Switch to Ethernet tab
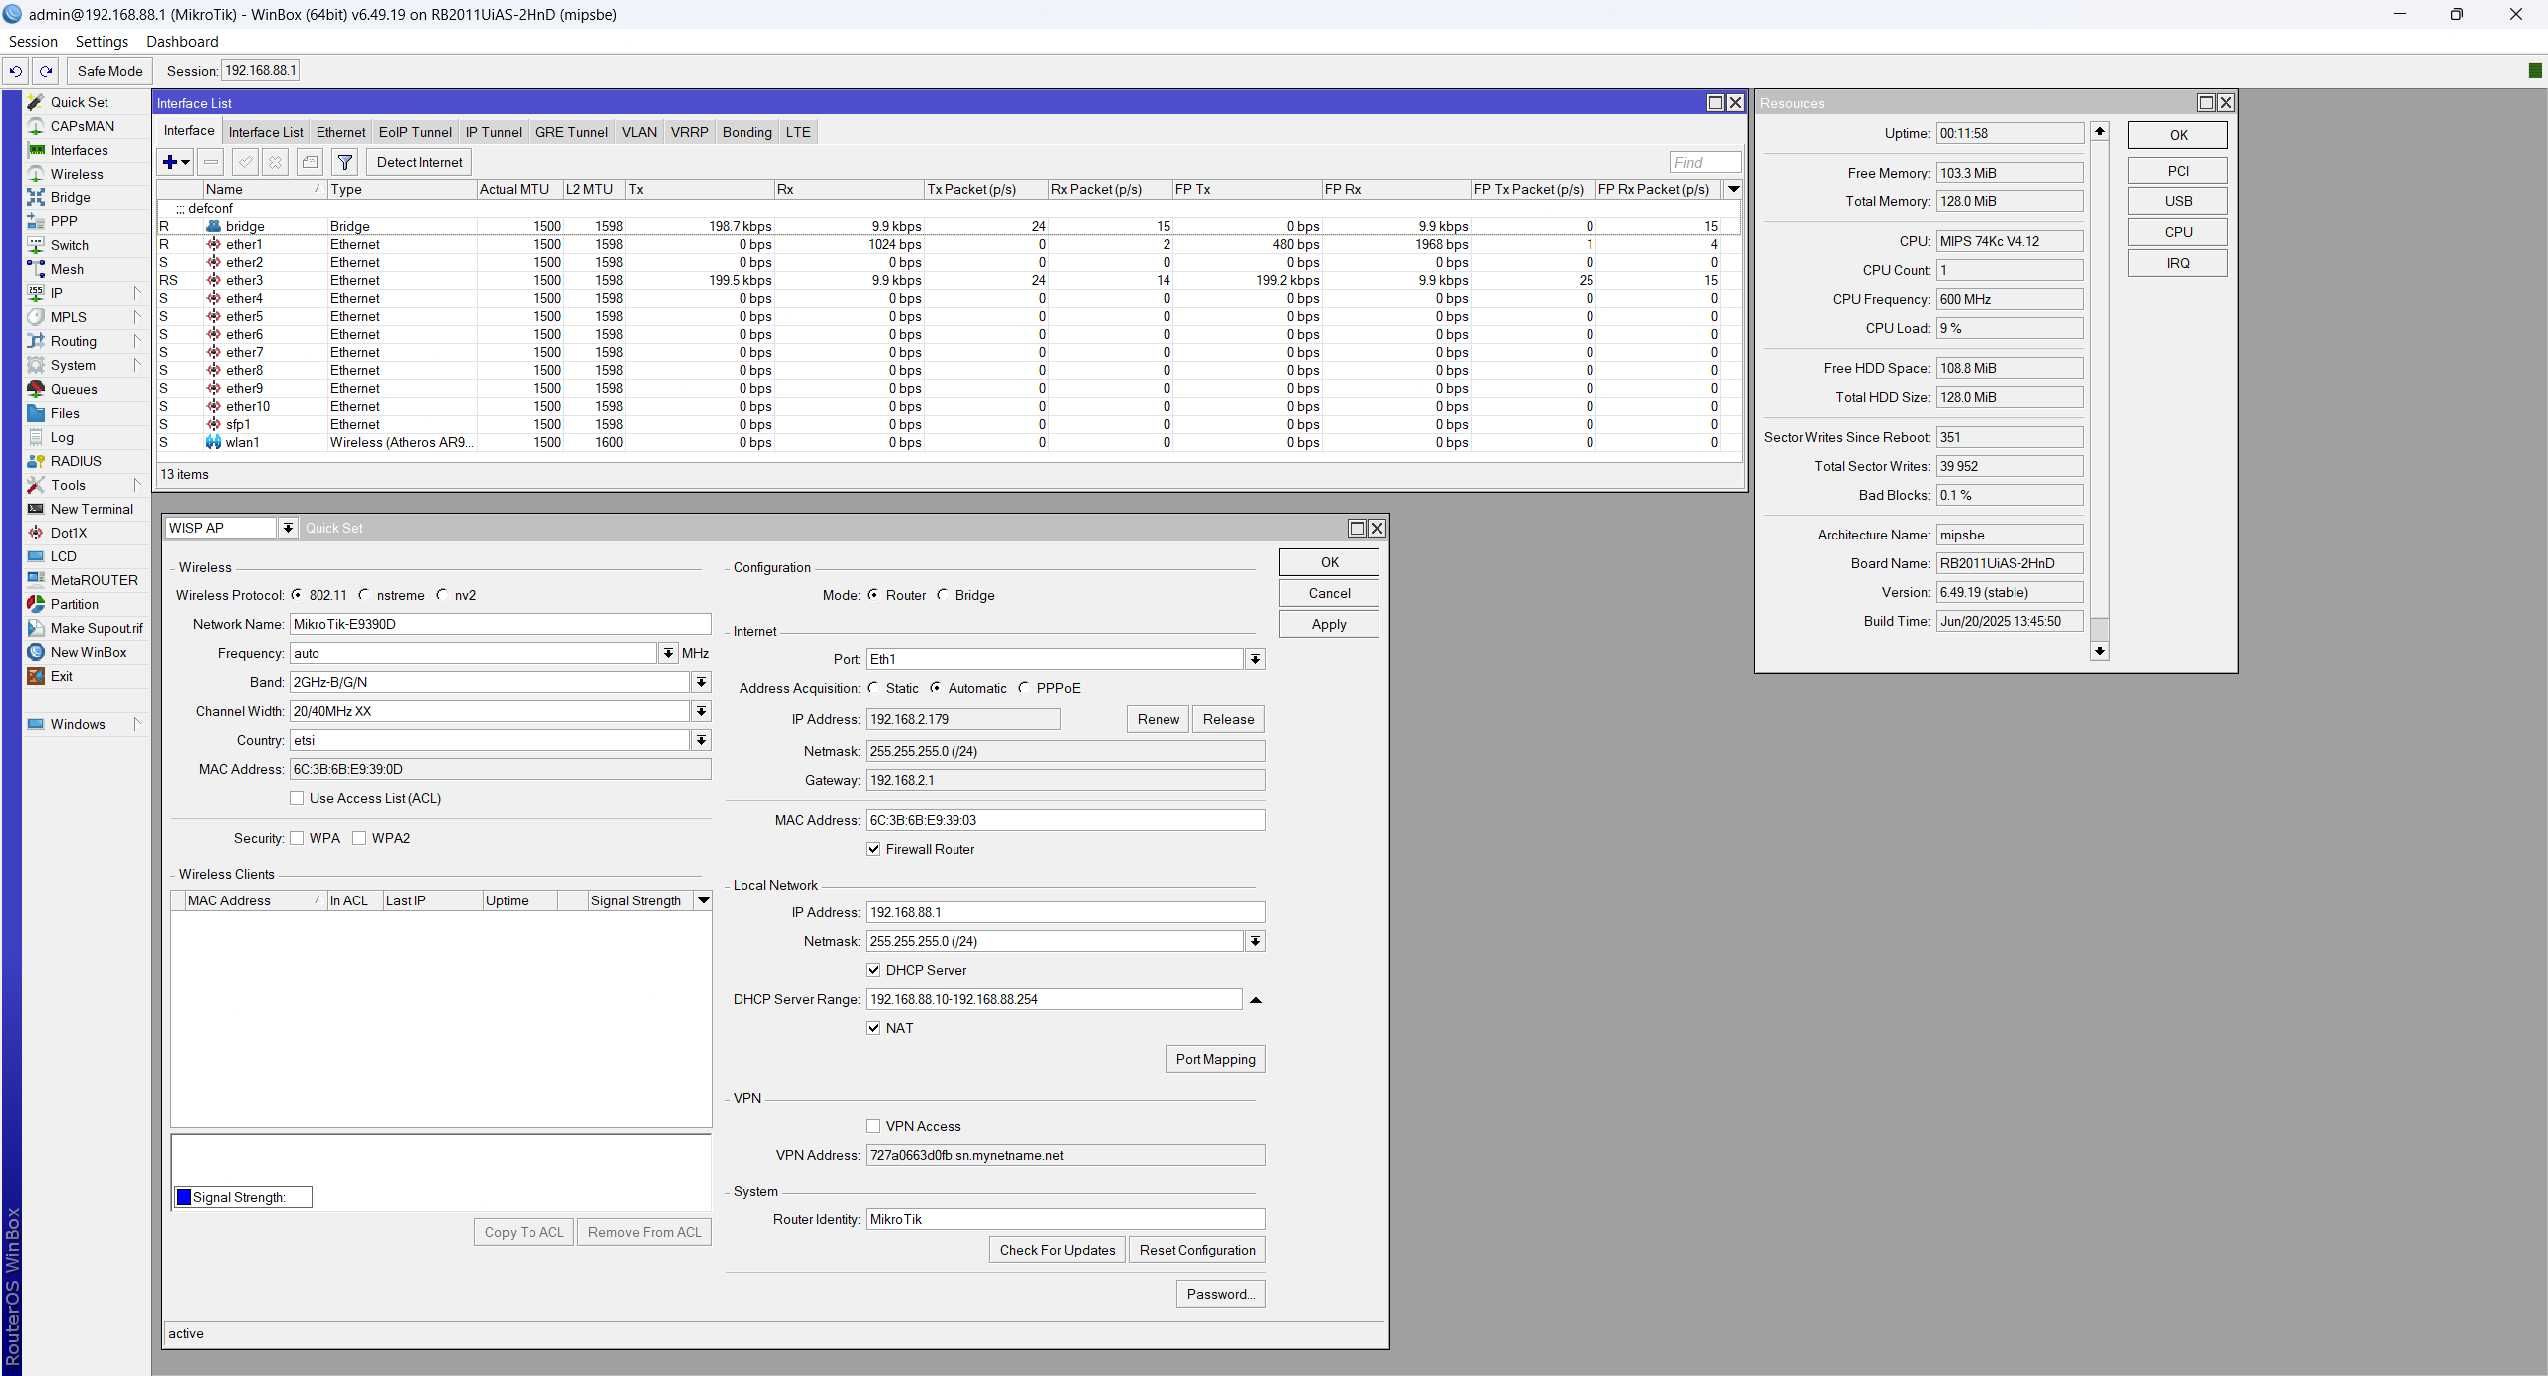Image resolution: width=2548 pixels, height=1376 pixels. coord(341,132)
